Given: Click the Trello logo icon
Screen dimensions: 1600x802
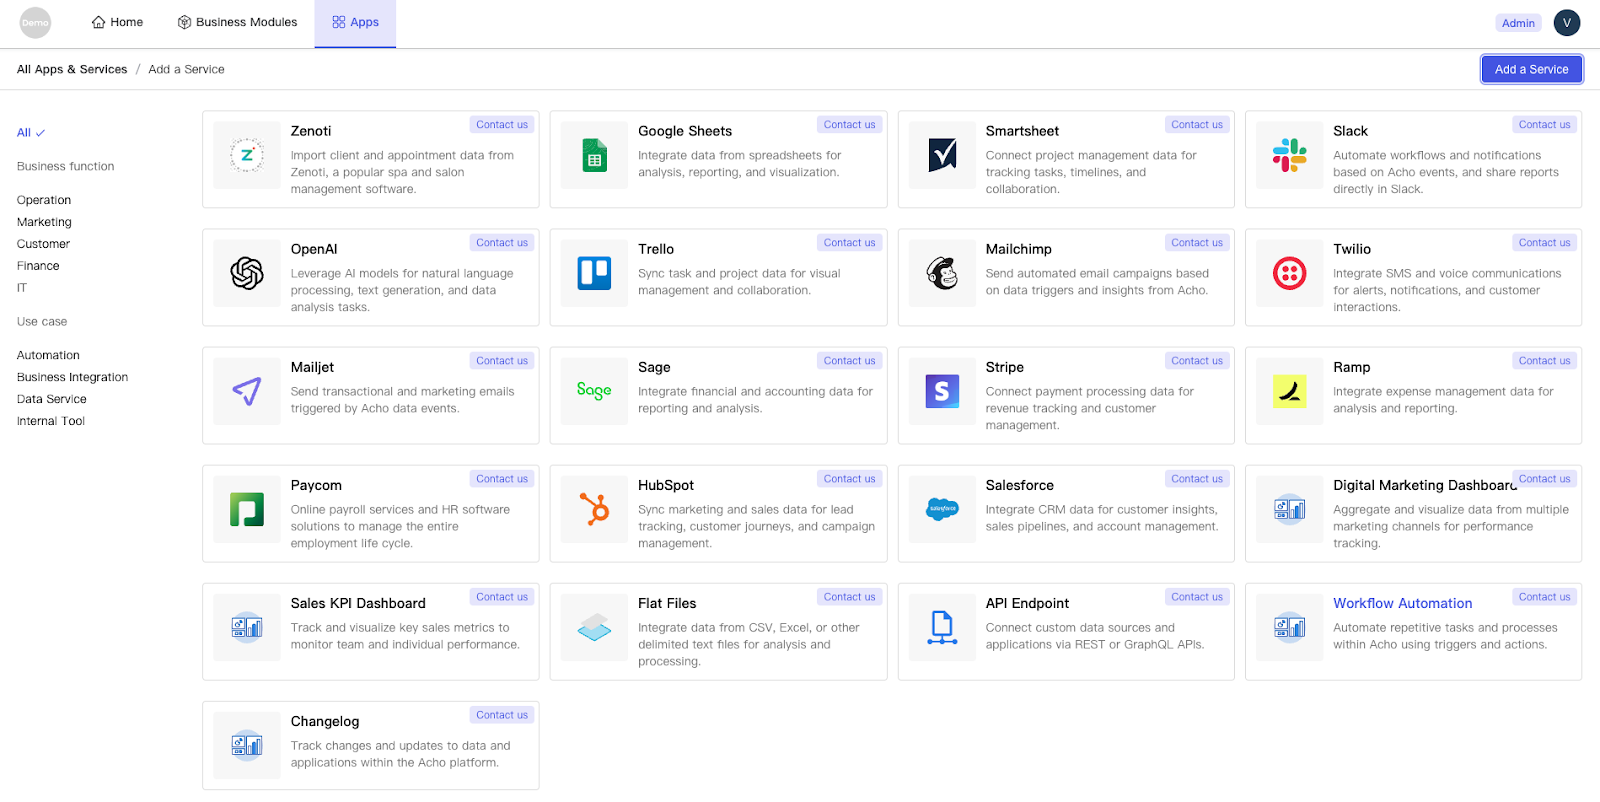Looking at the screenshot, I should point(595,273).
